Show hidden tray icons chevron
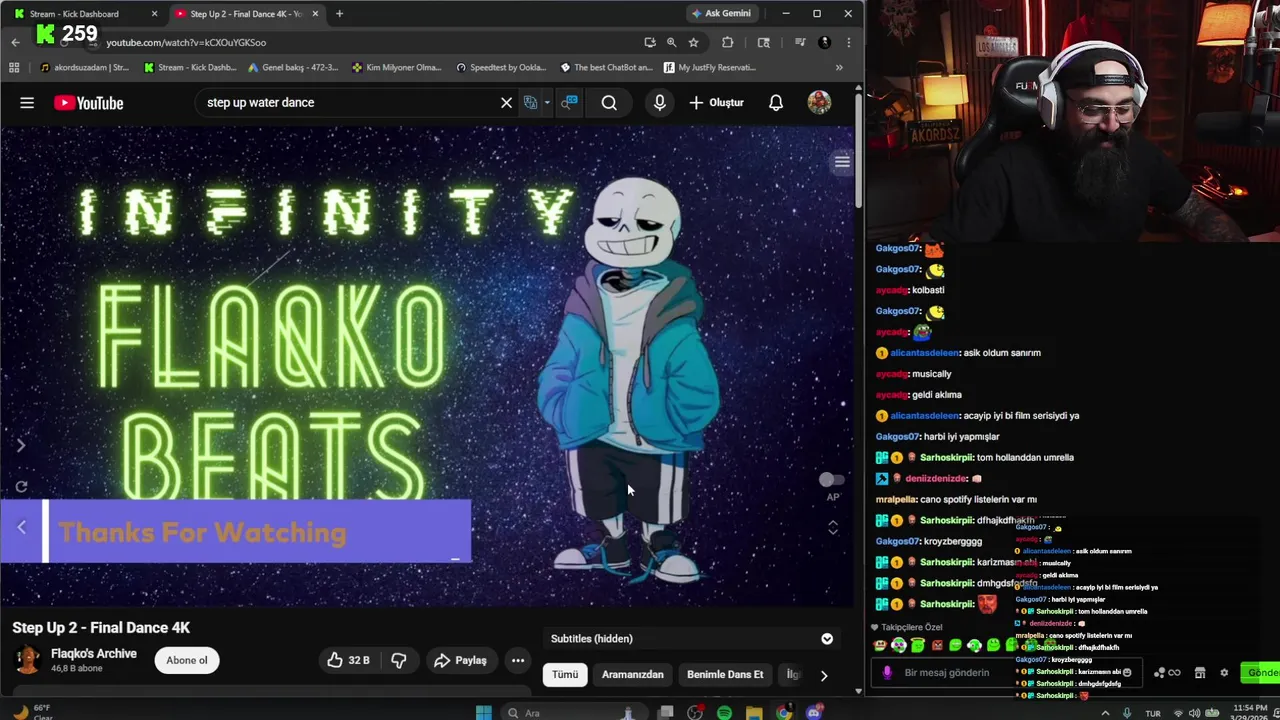This screenshot has width=1280, height=720. [1106, 713]
